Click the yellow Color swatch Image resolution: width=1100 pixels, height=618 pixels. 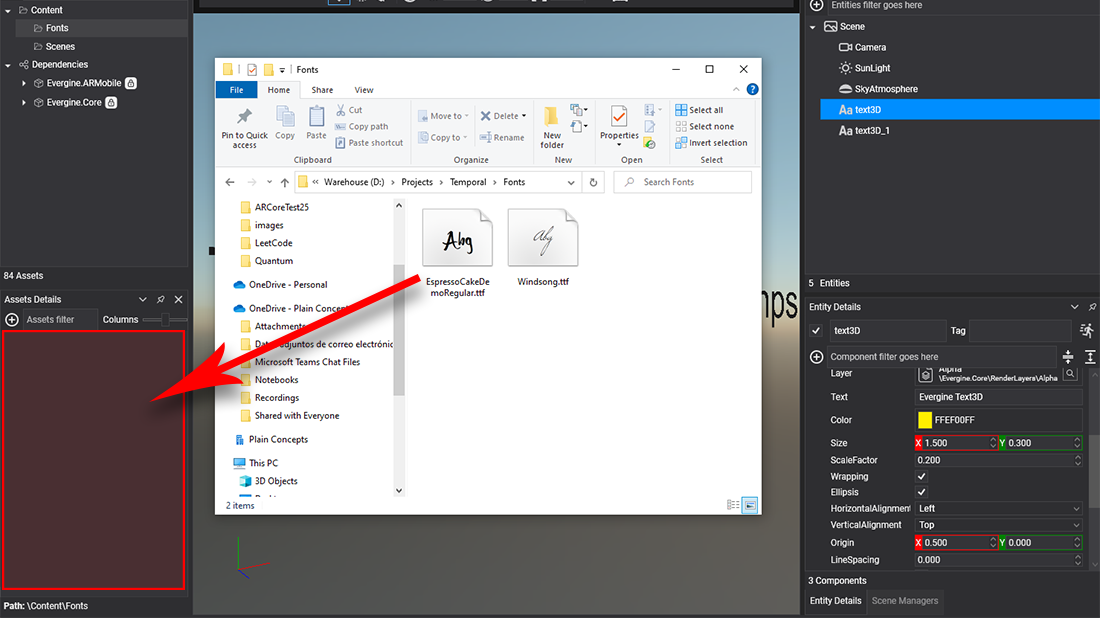click(x=925, y=421)
